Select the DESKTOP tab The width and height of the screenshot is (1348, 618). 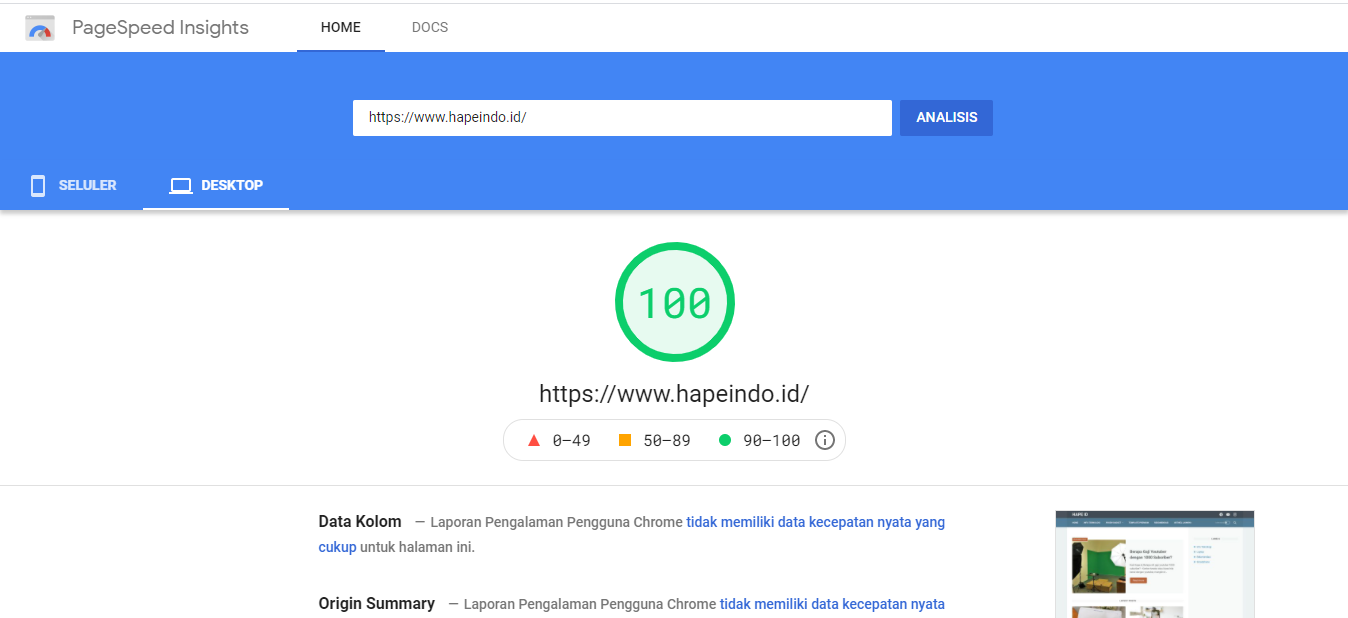(216, 185)
